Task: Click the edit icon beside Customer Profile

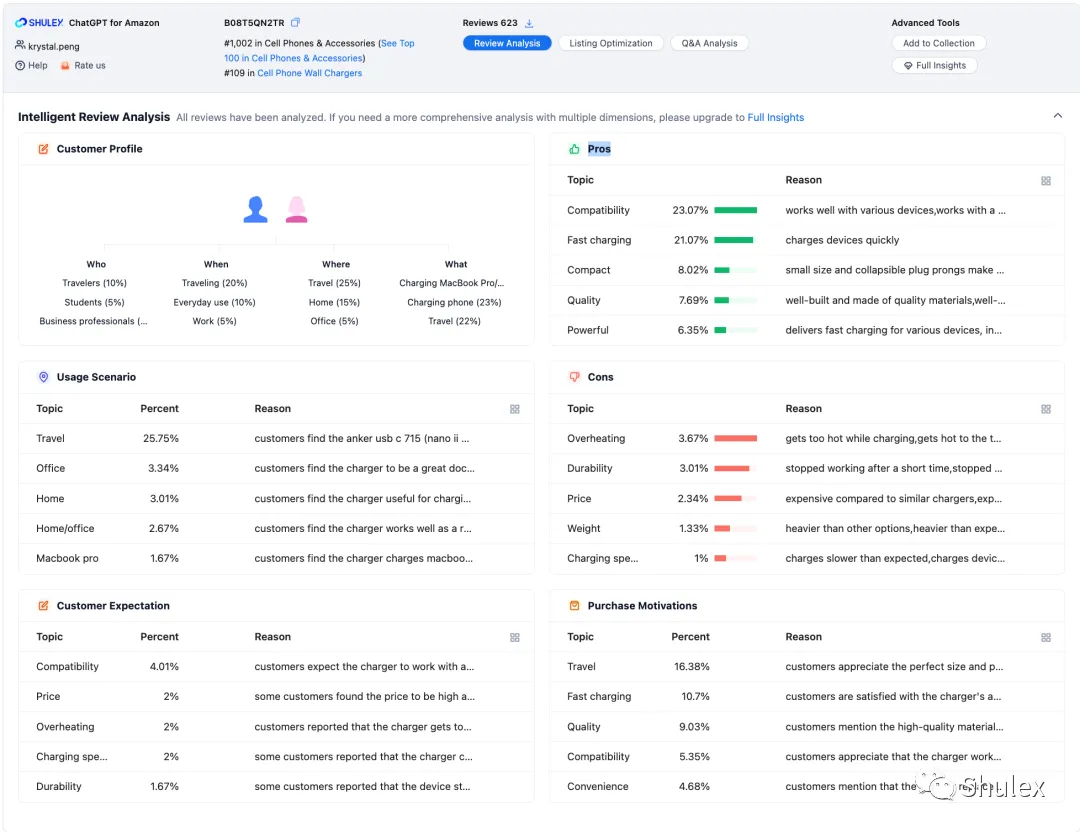Action: pyautogui.click(x=43, y=149)
